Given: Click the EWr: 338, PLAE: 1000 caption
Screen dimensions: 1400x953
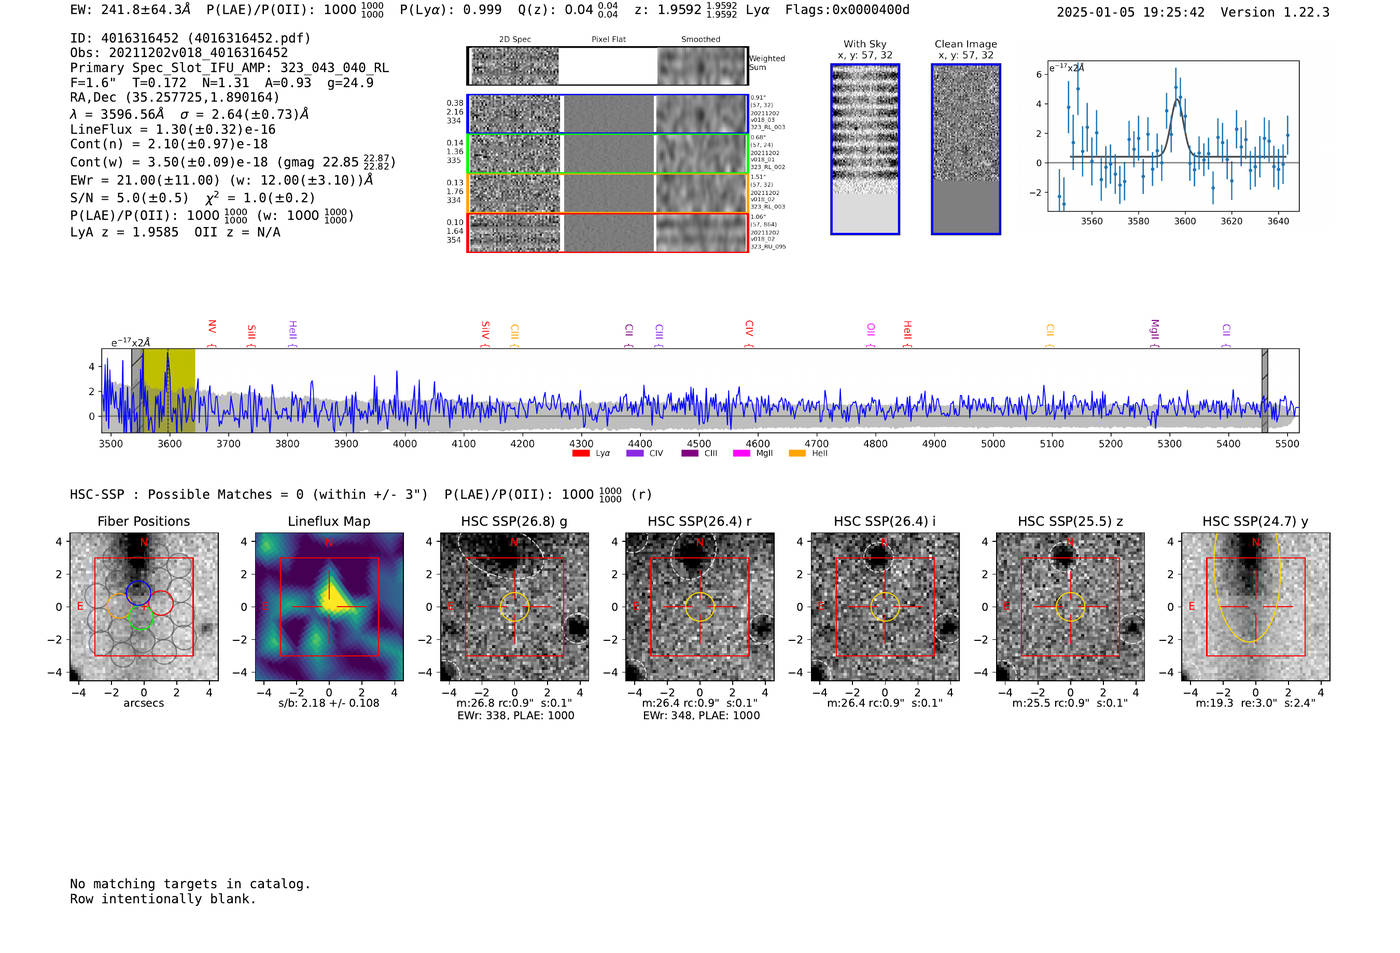Looking at the screenshot, I should click(516, 716).
